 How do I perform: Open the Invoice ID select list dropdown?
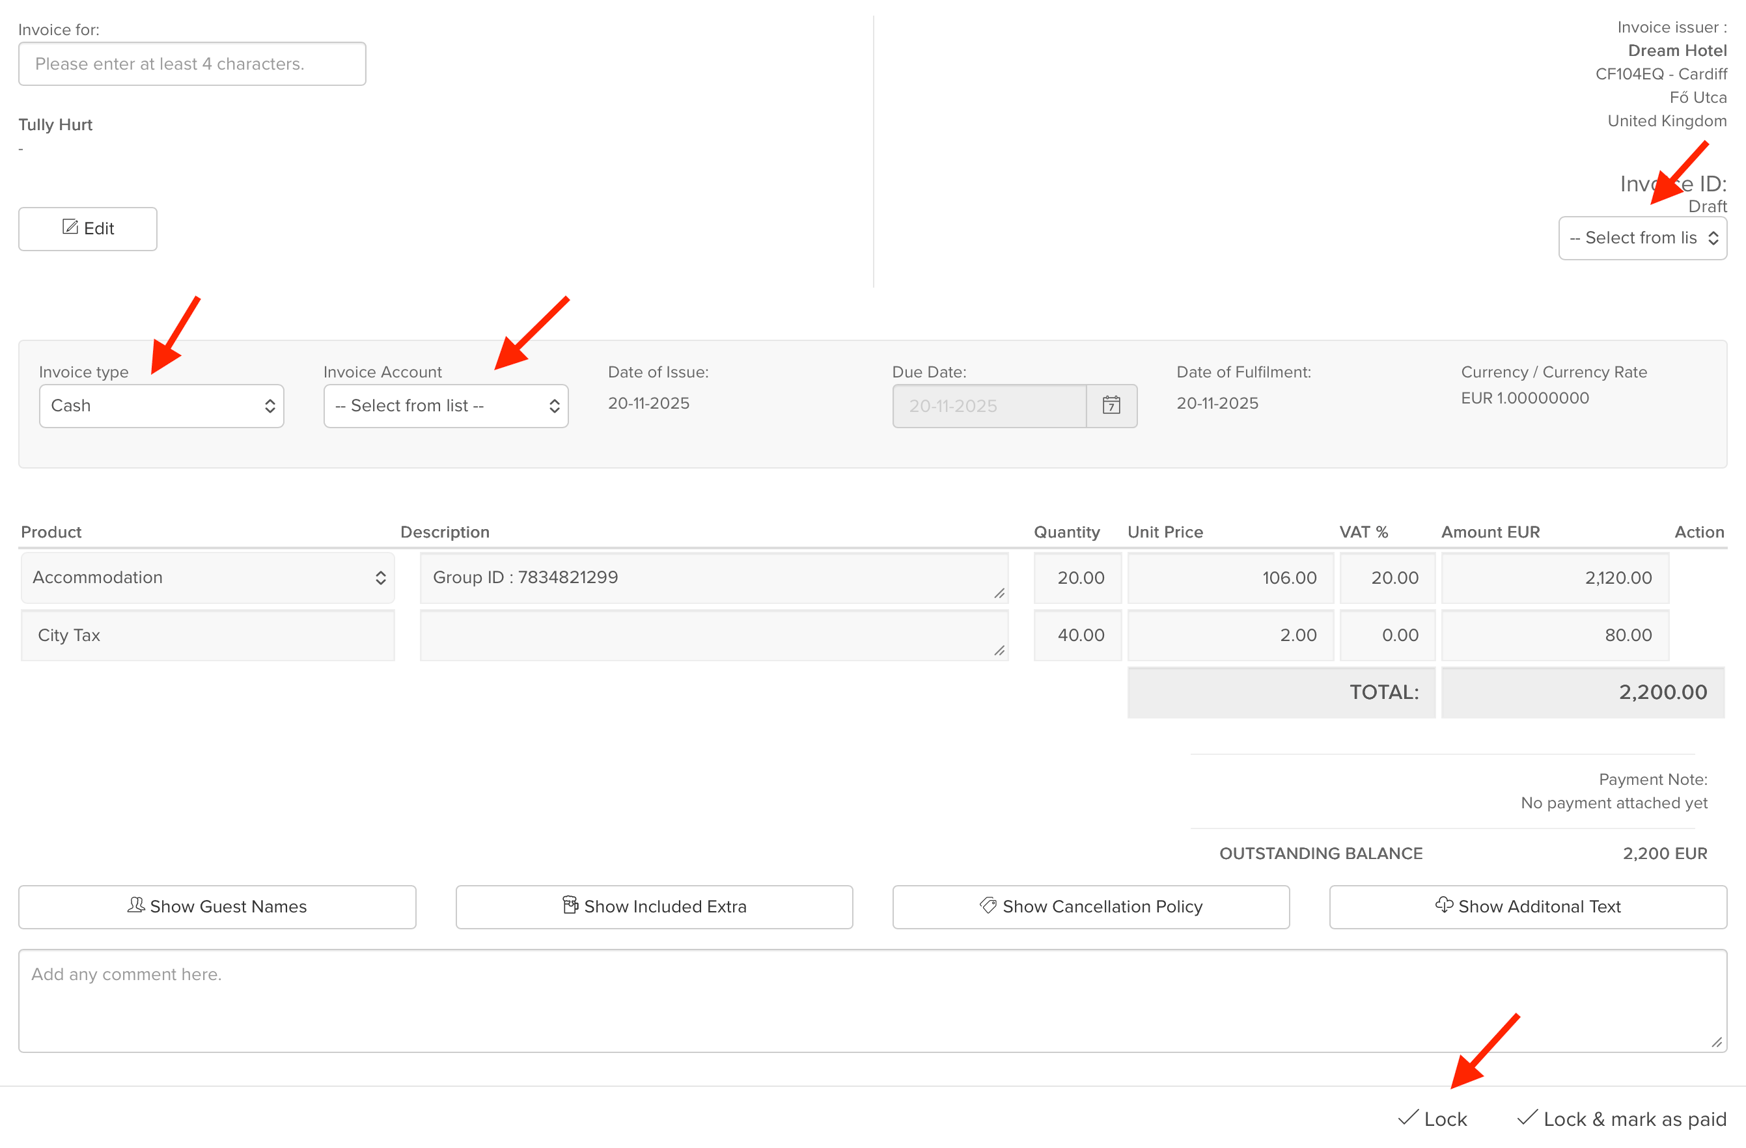click(x=1642, y=238)
